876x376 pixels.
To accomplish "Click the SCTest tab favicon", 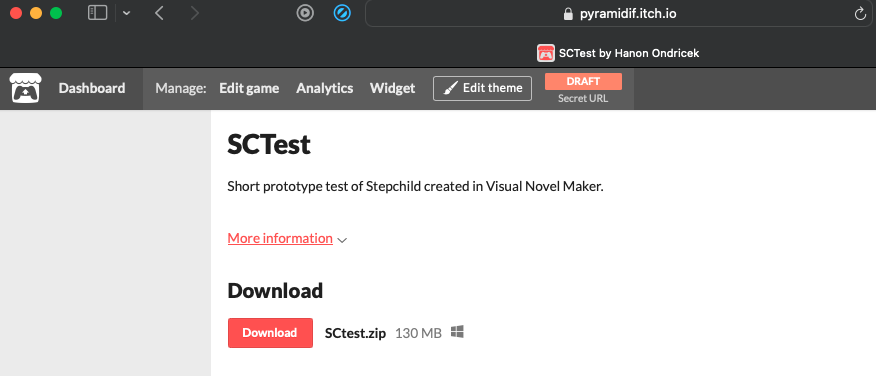I will coord(545,53).
